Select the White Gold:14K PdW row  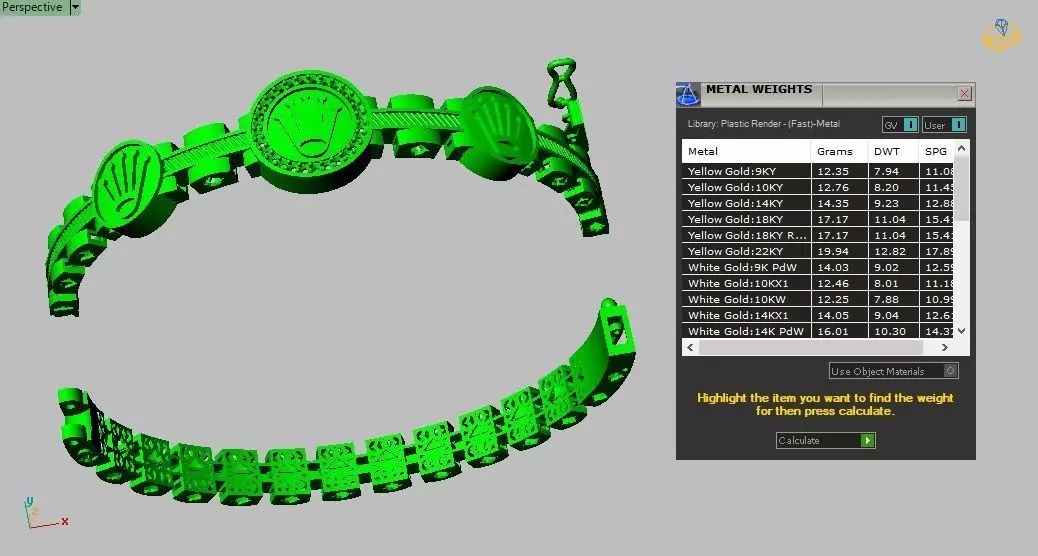(818, 331)
